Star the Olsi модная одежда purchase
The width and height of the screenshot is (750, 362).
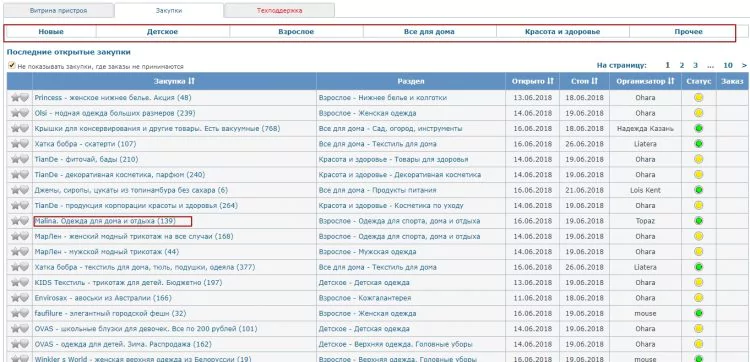pos(15,113)
